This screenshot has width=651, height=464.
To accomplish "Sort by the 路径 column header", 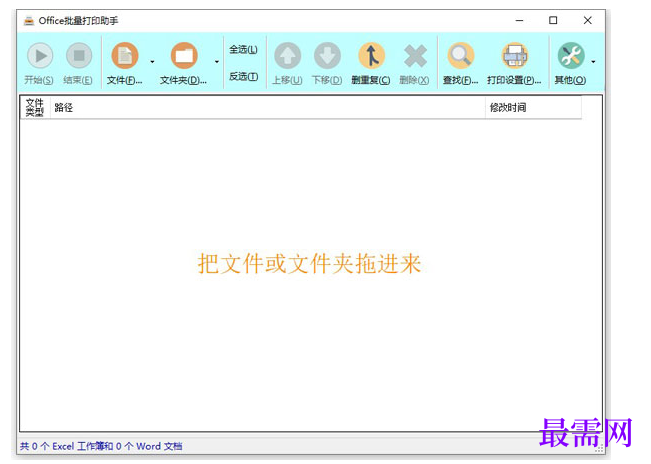I will tap(268, 108).
